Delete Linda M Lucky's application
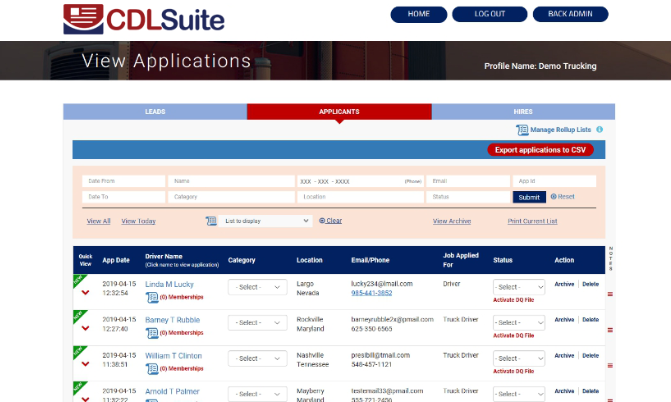This screenshot has height=402, width=671. [x=591, y=284]
